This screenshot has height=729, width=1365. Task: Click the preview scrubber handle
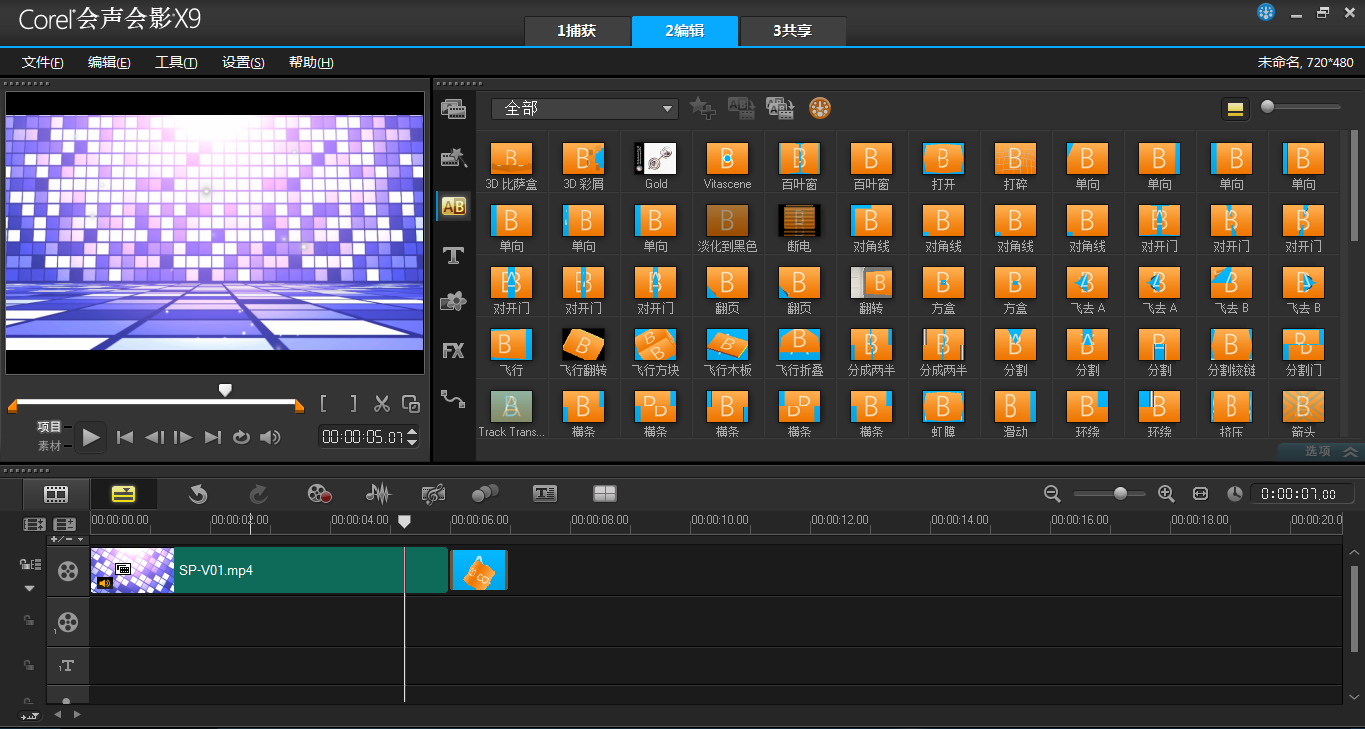[225, 389]
